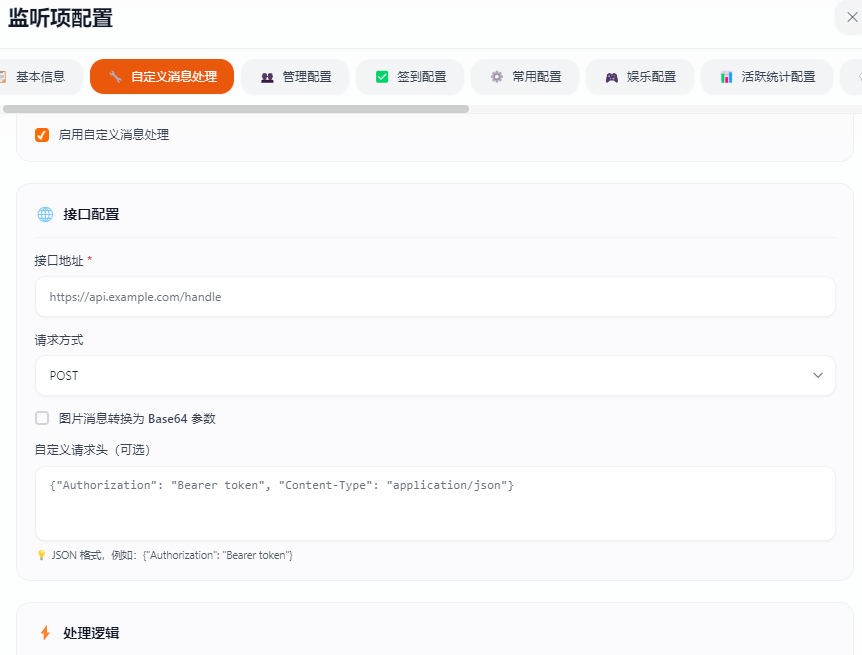The image size is (862, 655).
Task: Click the bar chart icon on 活跃统计配置
Action: pos(726,77)
